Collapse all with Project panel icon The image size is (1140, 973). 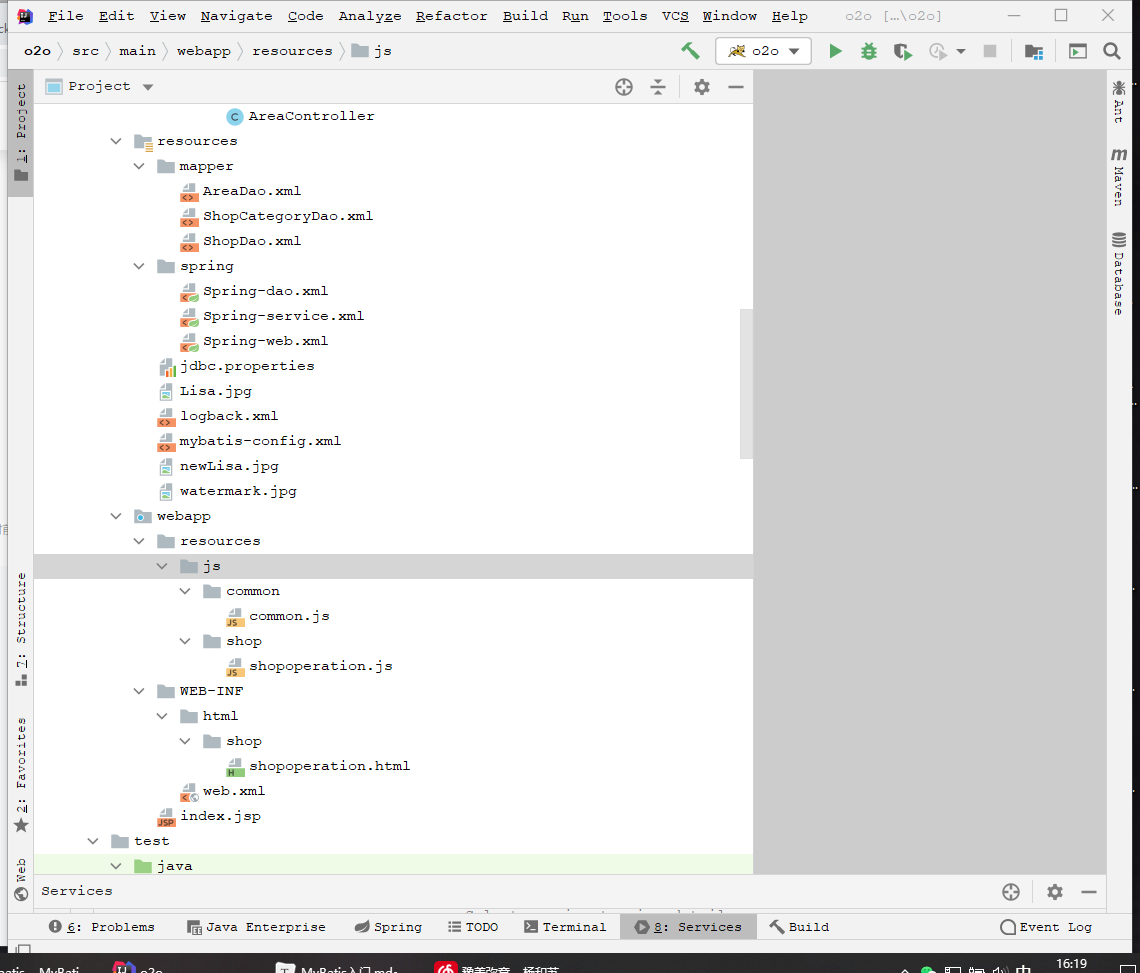point(658,87)
